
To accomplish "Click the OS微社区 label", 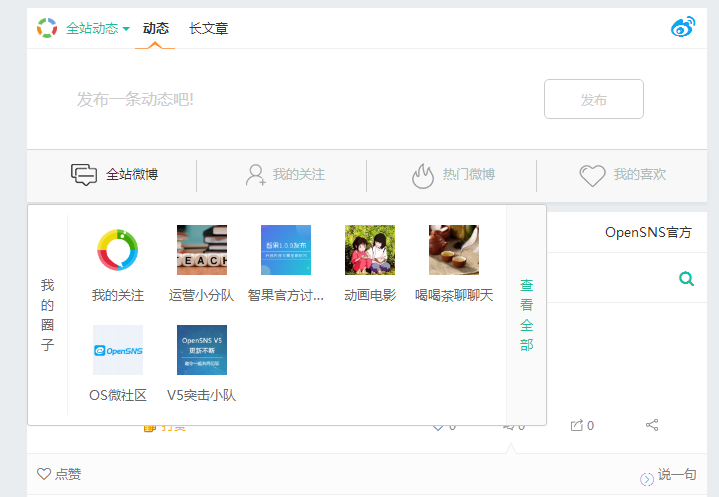I will (118, 395).
